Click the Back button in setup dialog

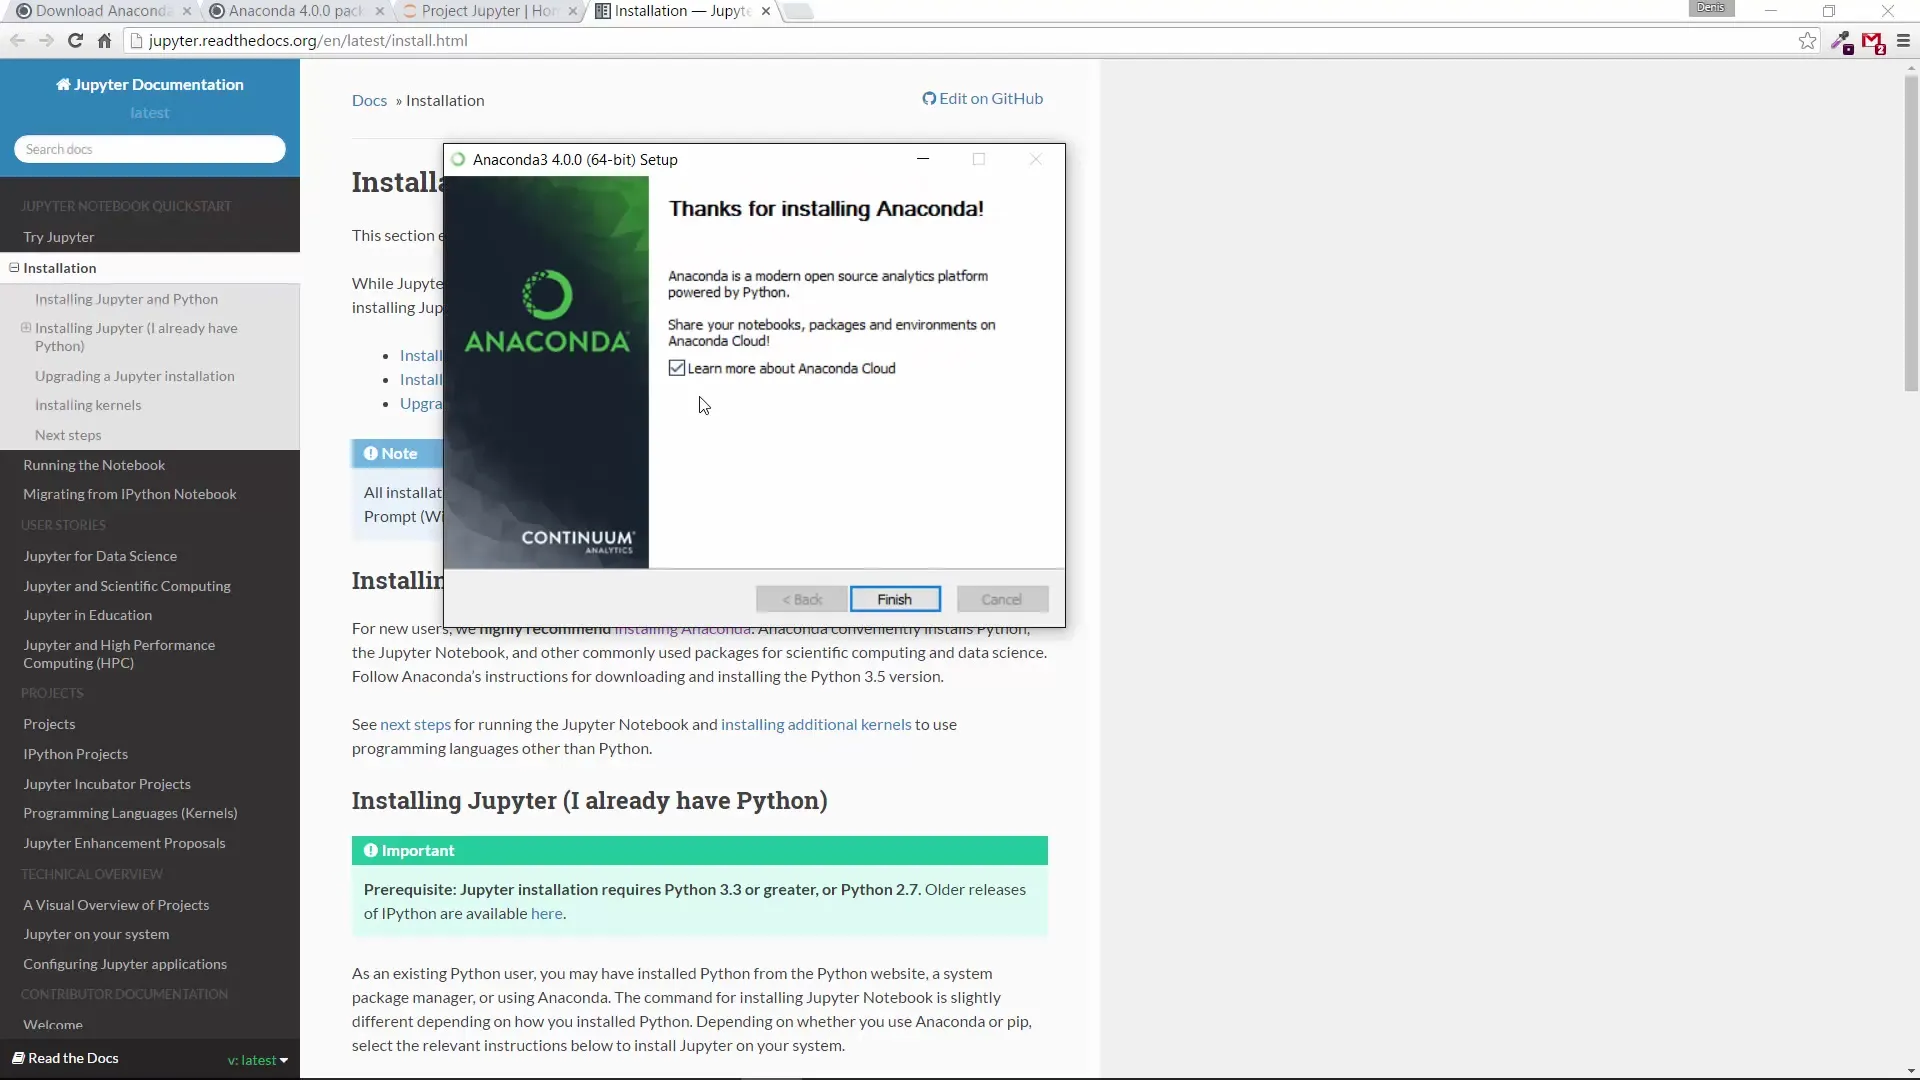tap(802, 599)
